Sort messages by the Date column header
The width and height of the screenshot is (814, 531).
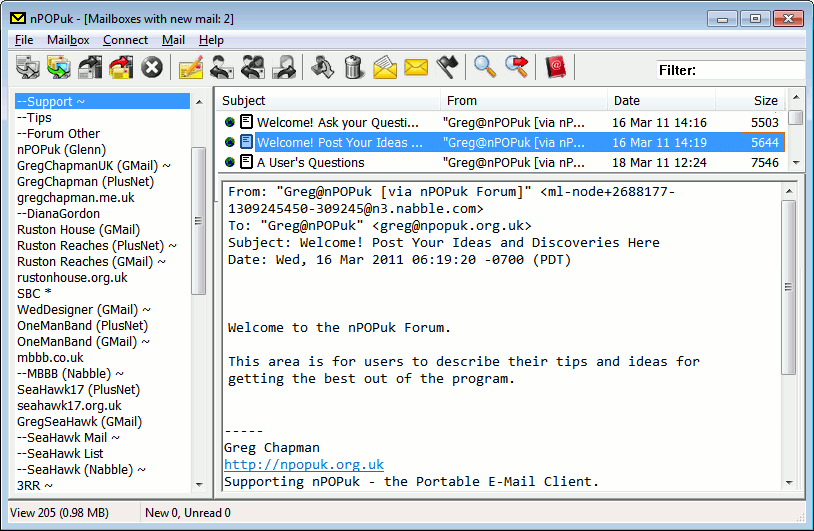tap(661, 100)
